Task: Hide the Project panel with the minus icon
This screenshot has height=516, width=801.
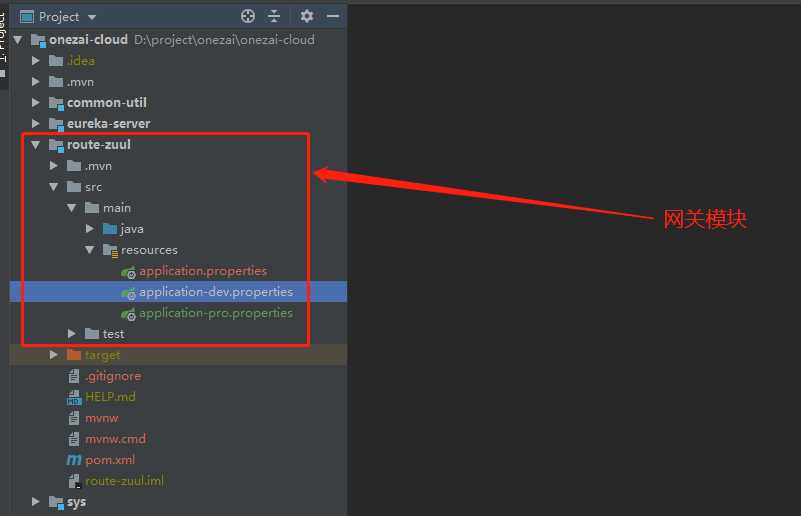Action: [333, 16]
